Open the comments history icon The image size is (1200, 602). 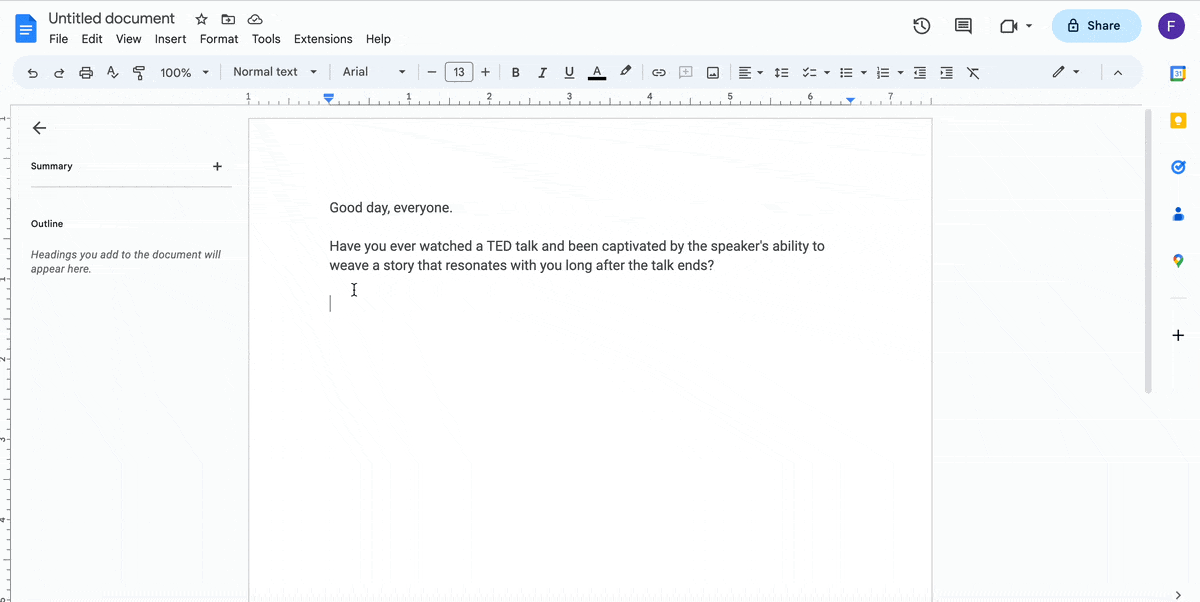(x=963, y=26)
